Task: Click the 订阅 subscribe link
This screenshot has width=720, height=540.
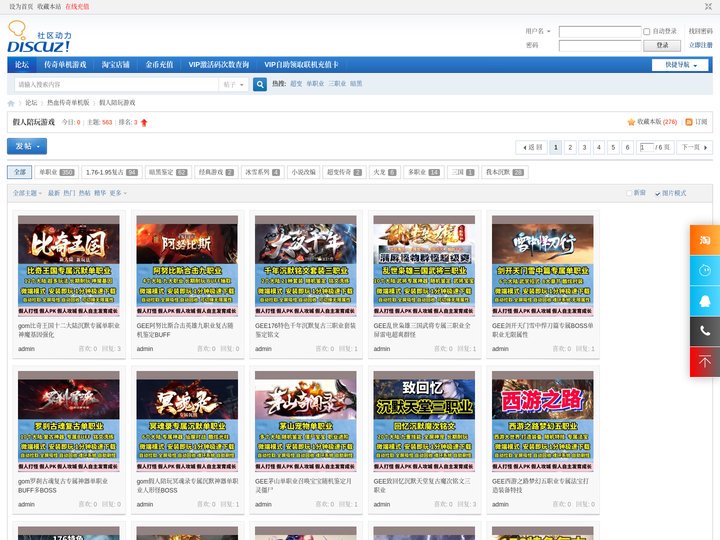Action: tap(701, 122)
